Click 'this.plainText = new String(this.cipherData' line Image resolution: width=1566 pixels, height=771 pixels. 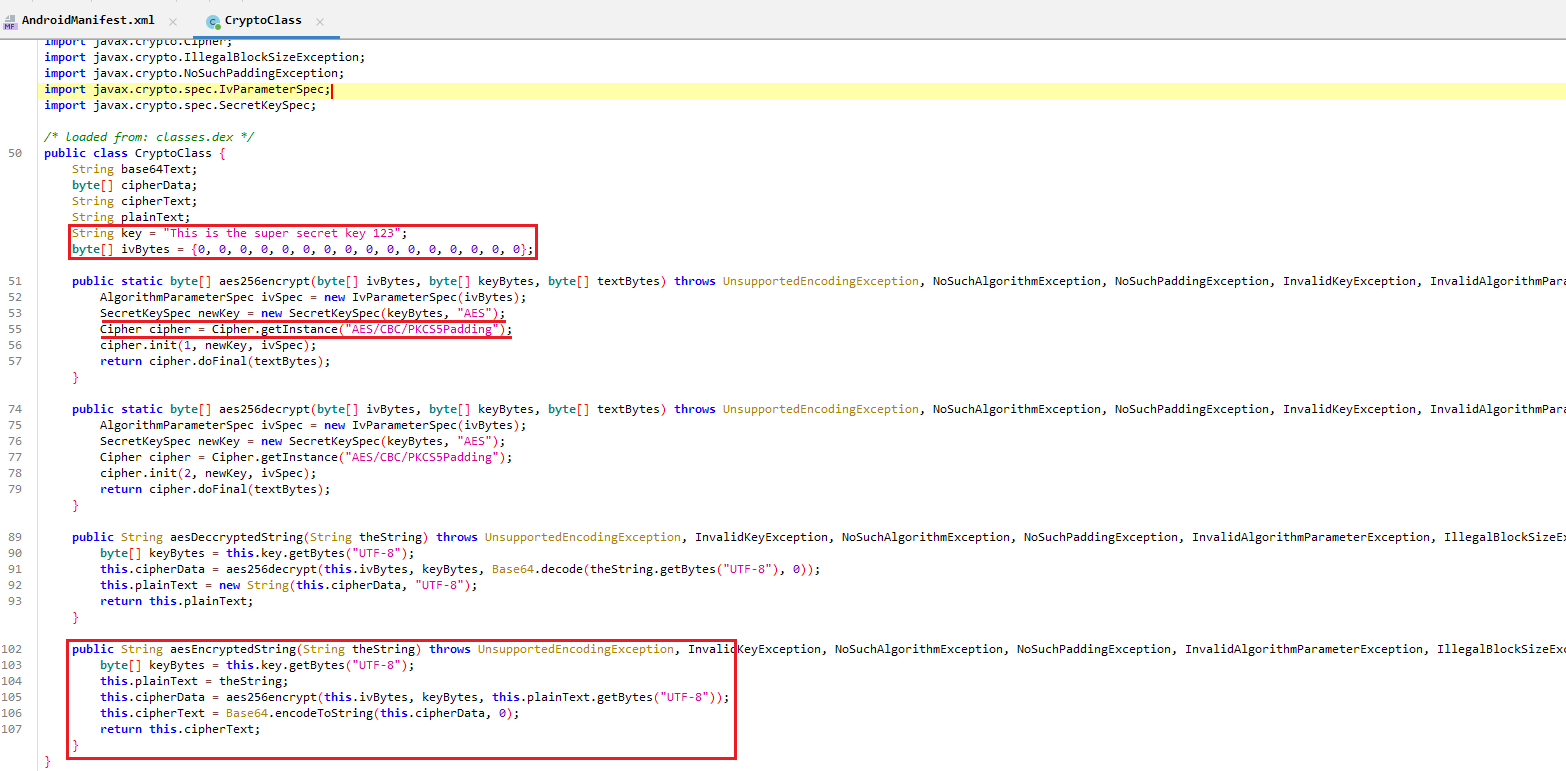[x=288, y=585]
